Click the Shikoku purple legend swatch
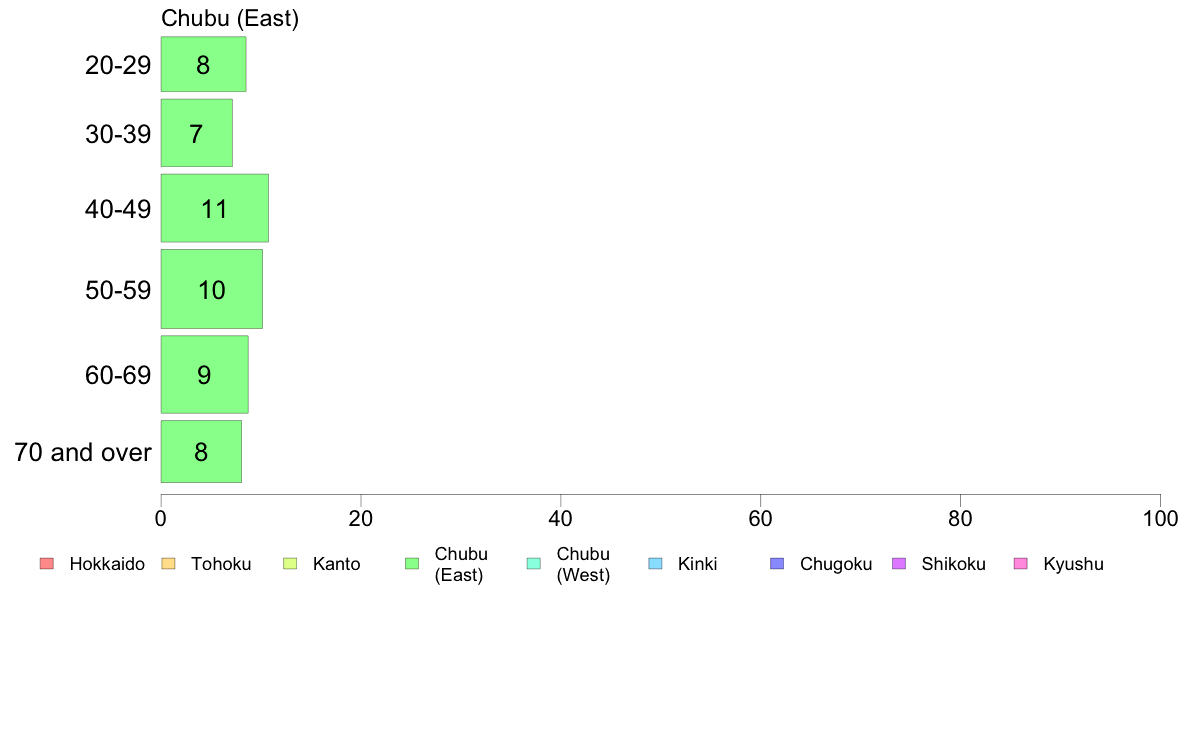 899,563
